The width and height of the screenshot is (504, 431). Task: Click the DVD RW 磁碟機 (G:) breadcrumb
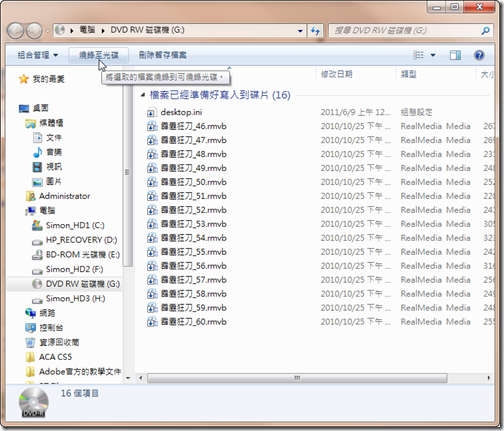pos(147,30)
